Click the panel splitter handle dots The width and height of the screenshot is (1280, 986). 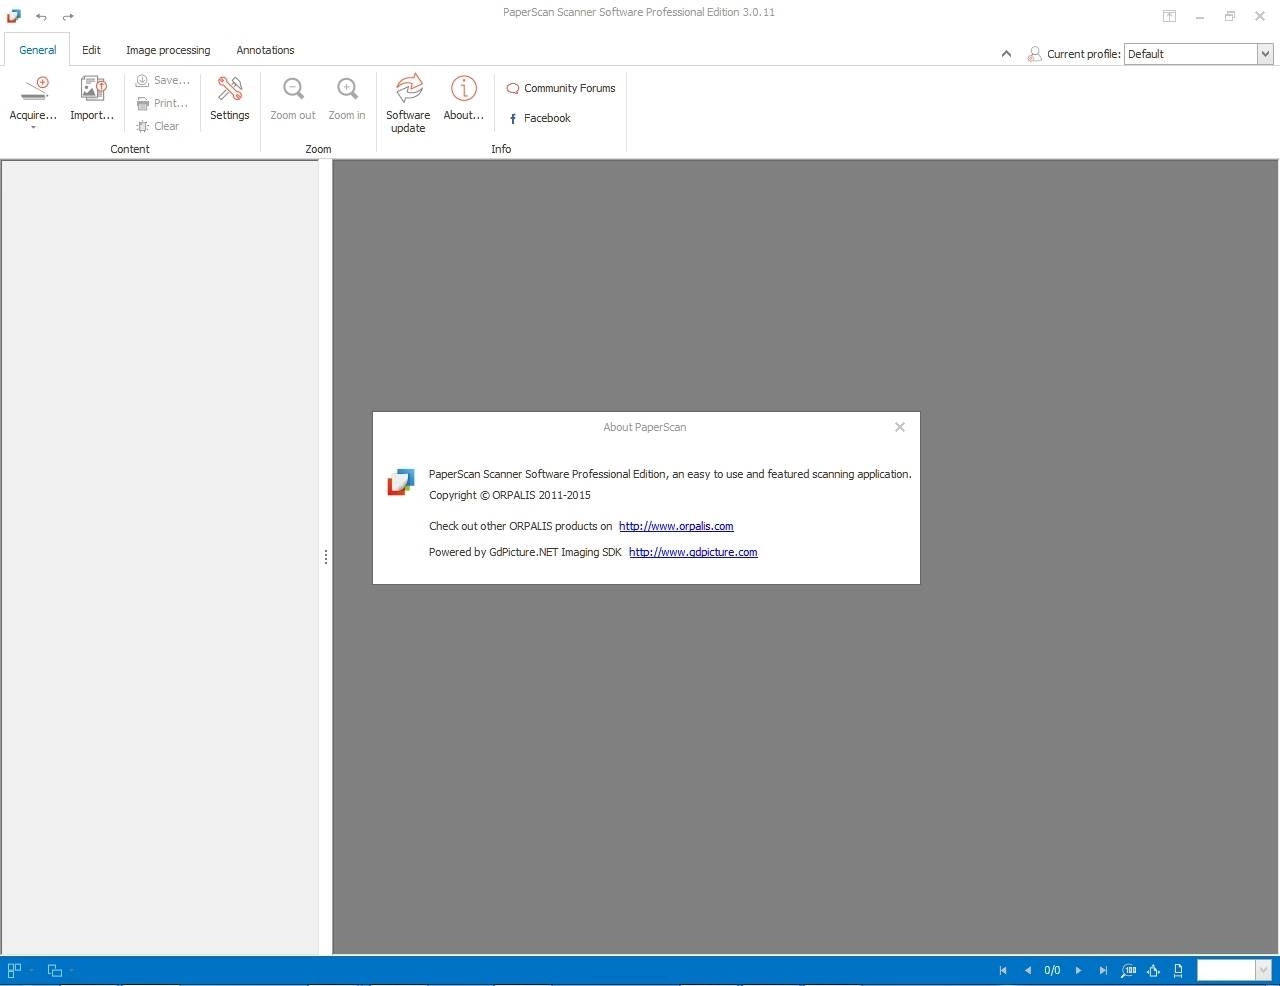point(326,557)
